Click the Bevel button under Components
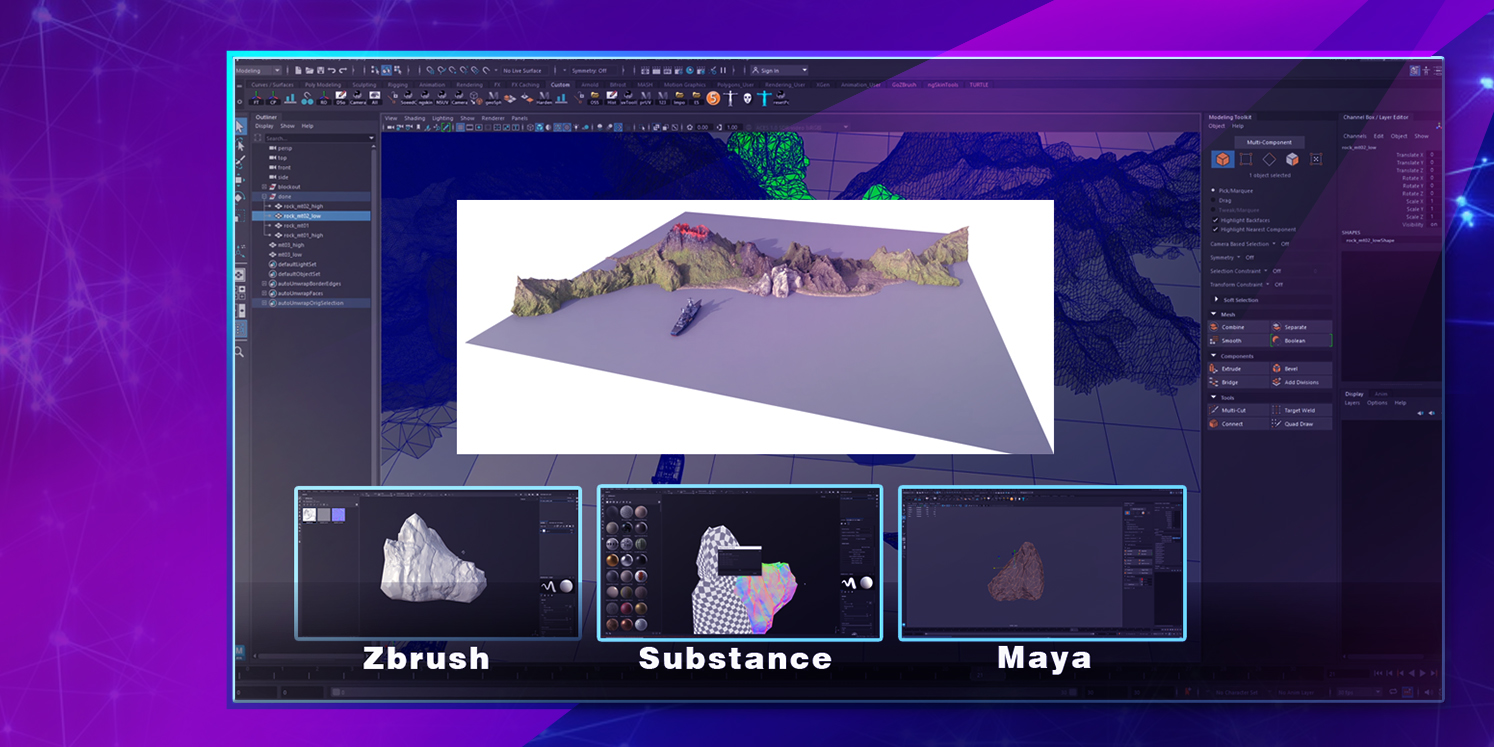The width and height of the screenshot is (1494, 747). click(1290, 369)
